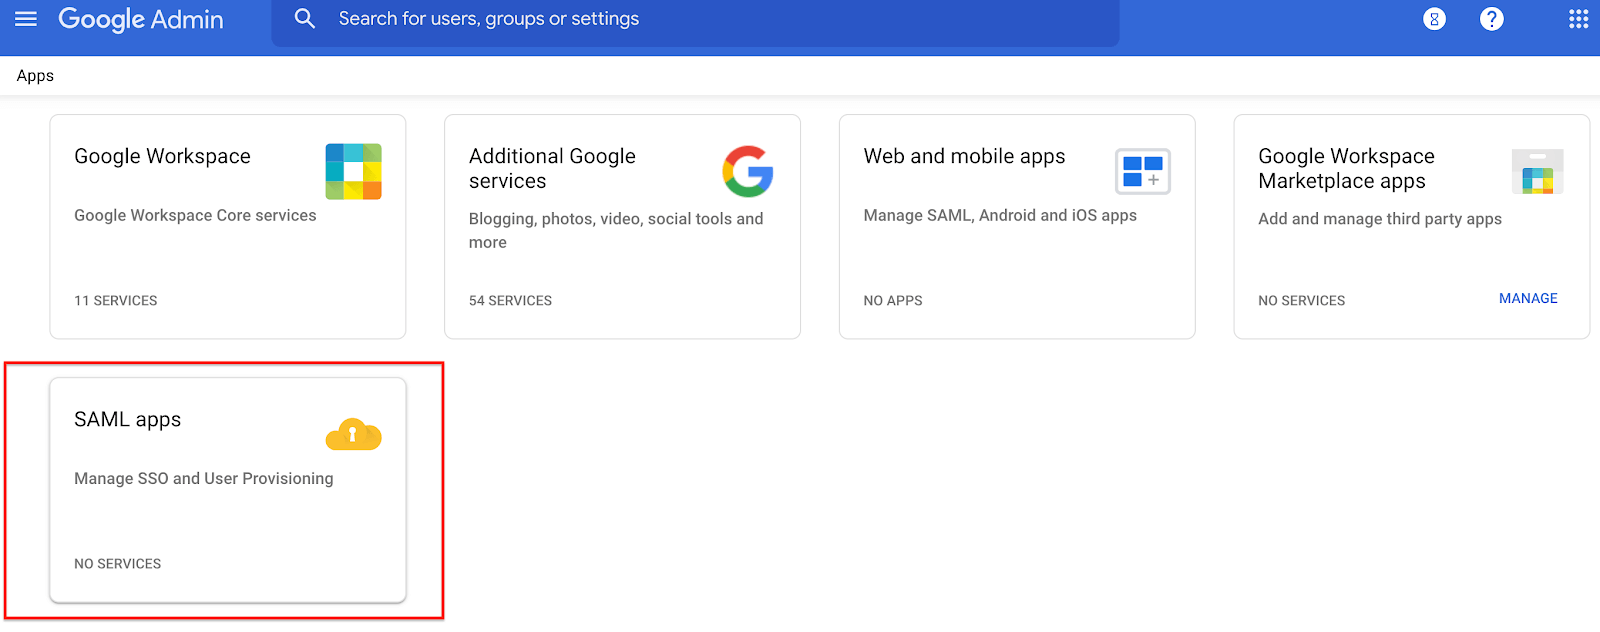
Task: Open Web and mobile apps card title
Action: click(x=964, y=156)
